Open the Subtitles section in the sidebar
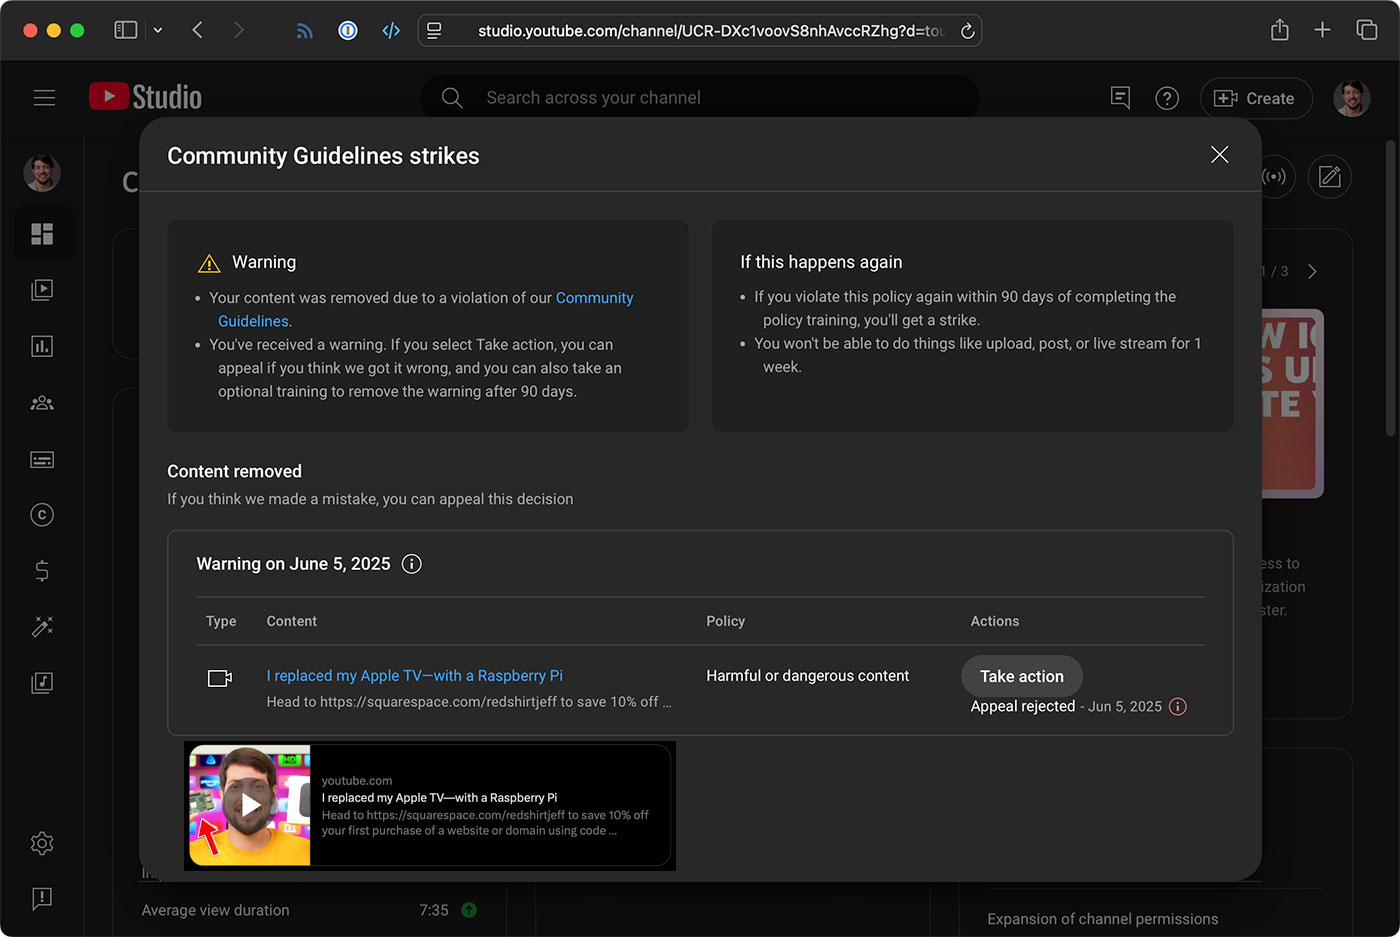This screenshot has width=1400, height=937. point(42,459)
